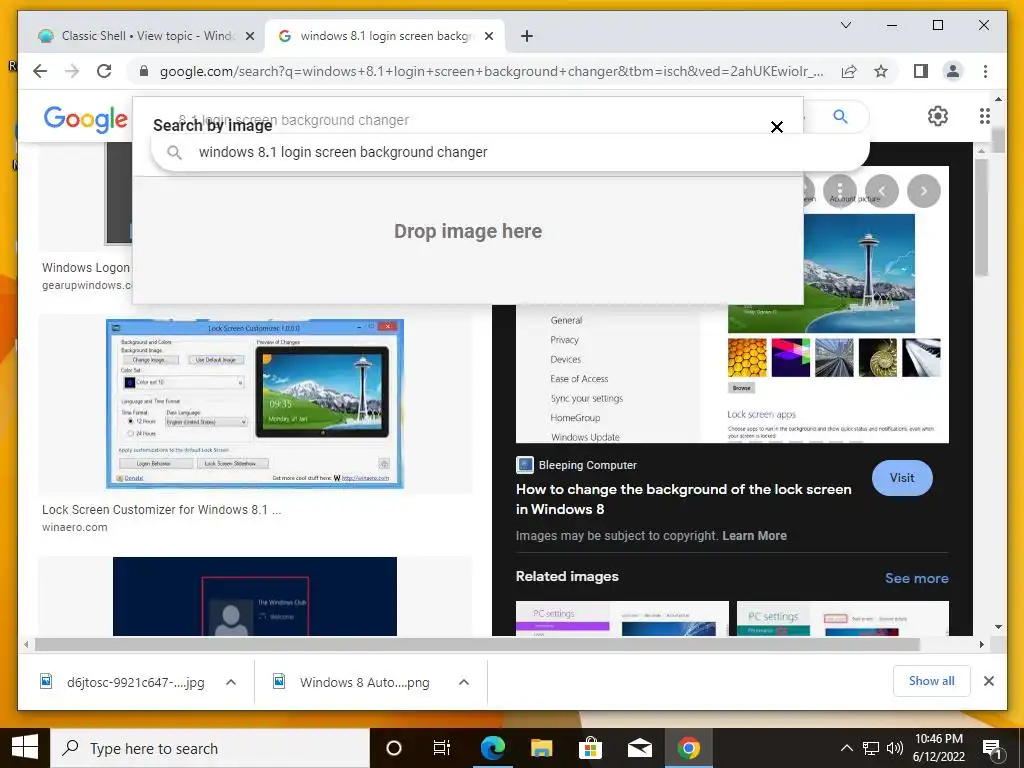Expand options for Windows 8 Auto png download

[x=464, y=682]
